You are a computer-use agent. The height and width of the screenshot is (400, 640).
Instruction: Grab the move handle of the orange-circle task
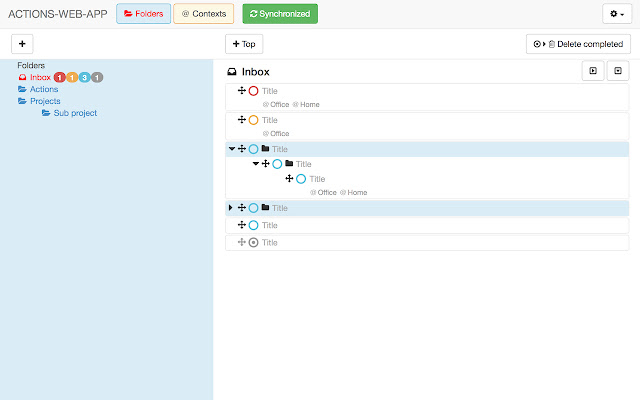(242, 119)
